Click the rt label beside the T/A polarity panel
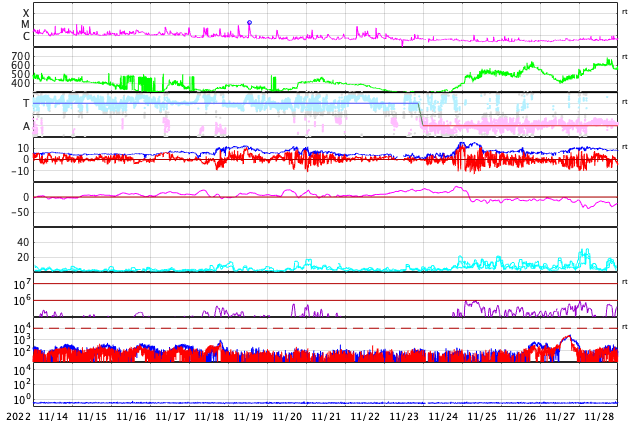634x424 pixels. tap(625, 102)
